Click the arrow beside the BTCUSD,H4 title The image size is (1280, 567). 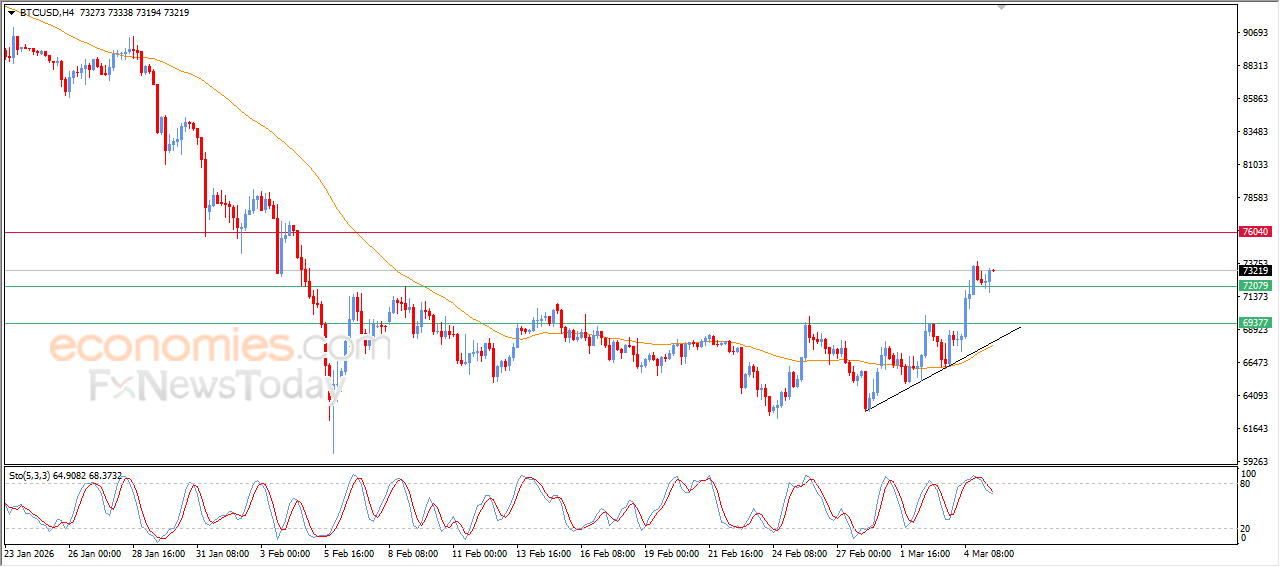point(11,13)
